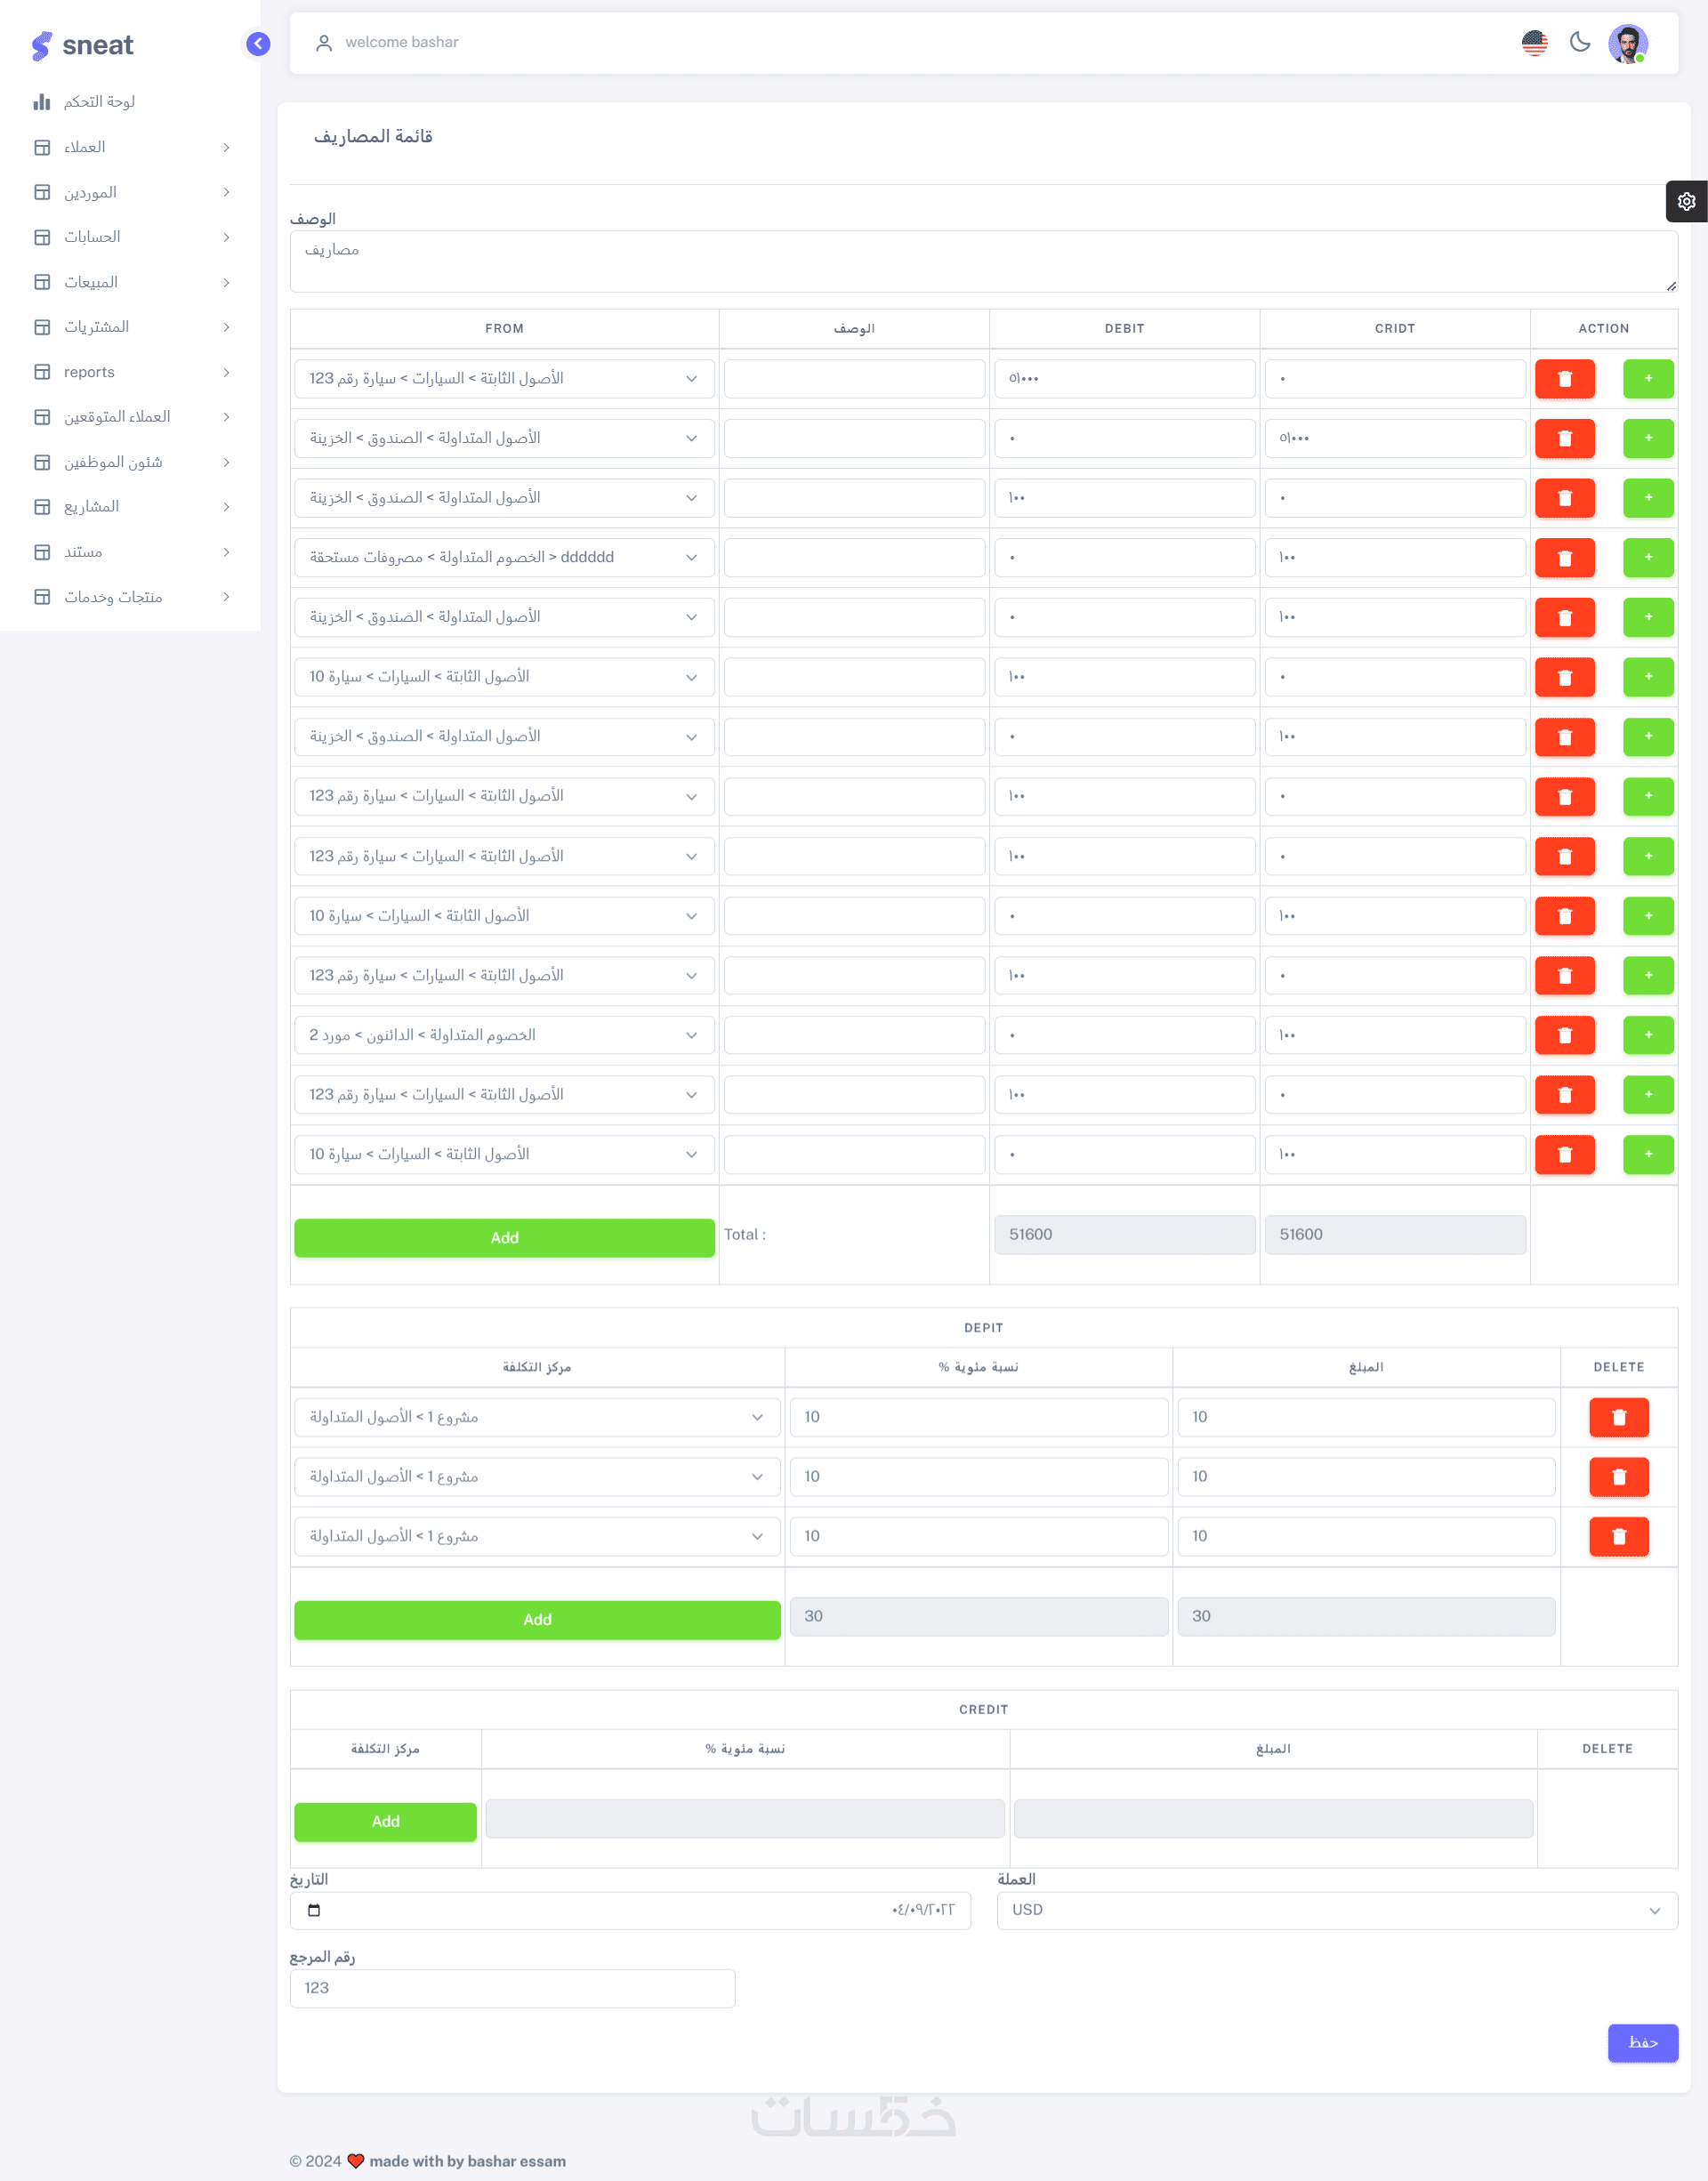Collapse sidebar with the chevron toggle
This screenshot has width=1708, height=2181.
tap(258, 44)
